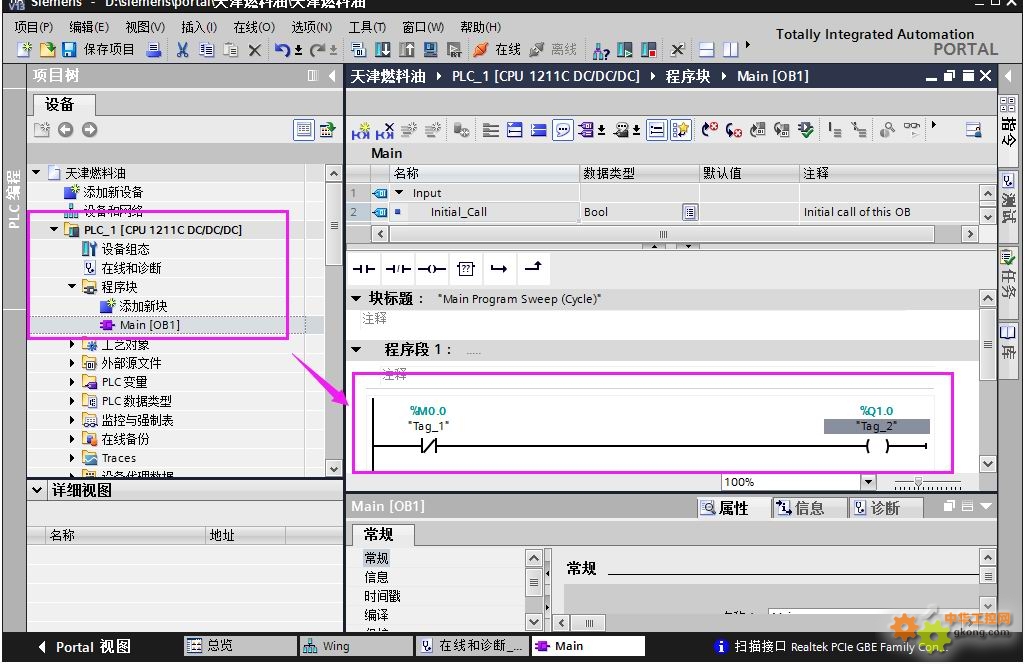Click the Bool data type selector button
This screenshot has height=664, width=1025.
point(690,212)
